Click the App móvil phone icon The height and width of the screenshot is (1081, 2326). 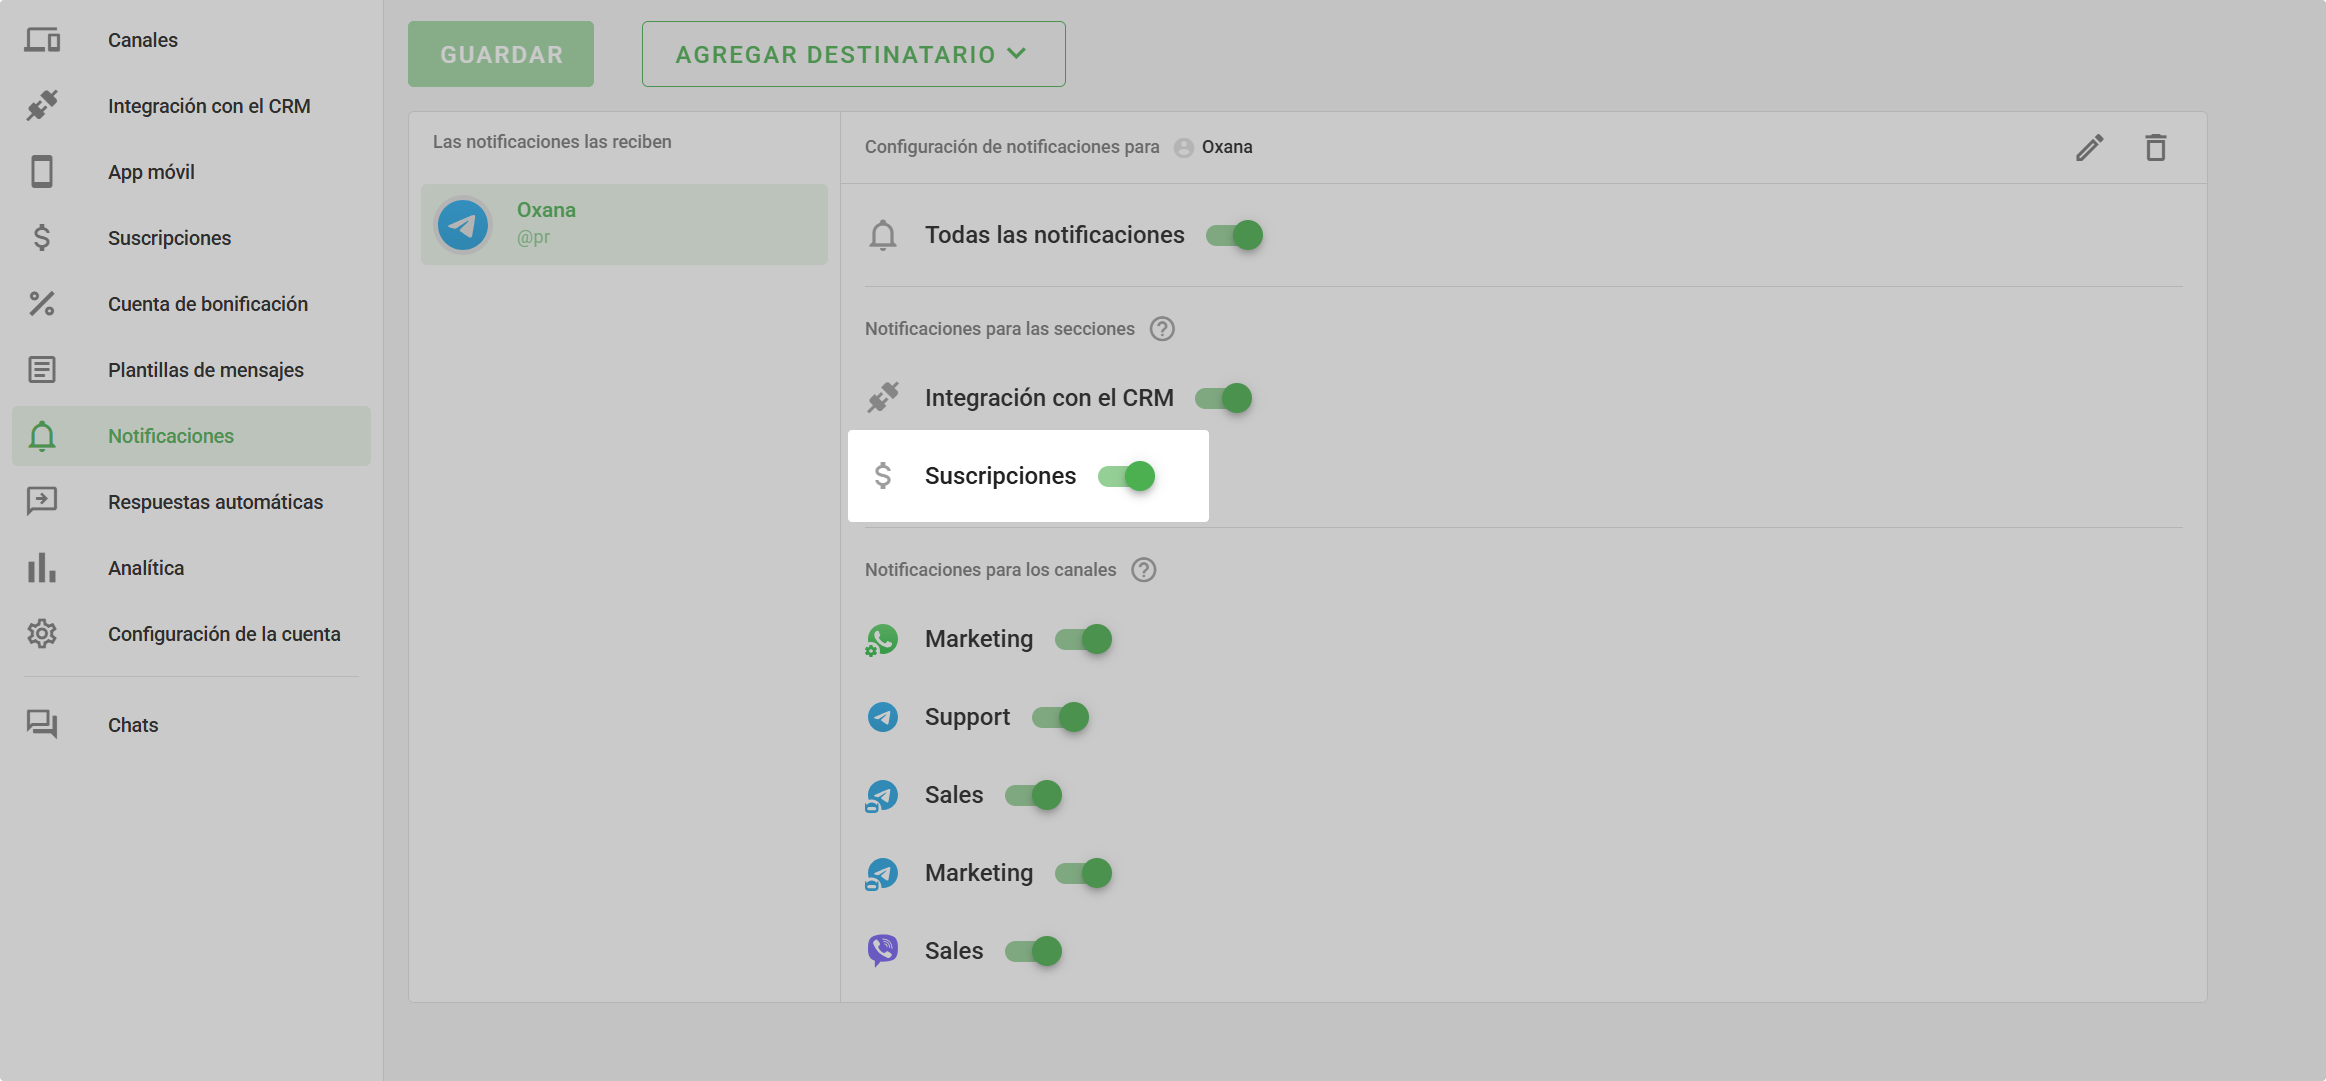(42, 172)
